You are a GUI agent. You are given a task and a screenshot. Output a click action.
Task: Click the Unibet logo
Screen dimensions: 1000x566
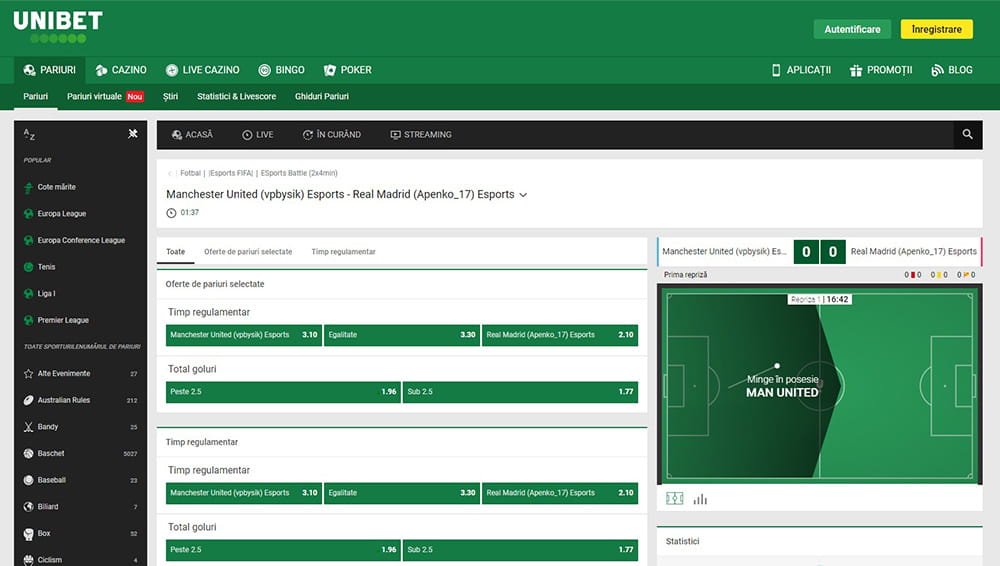(58, 27)
